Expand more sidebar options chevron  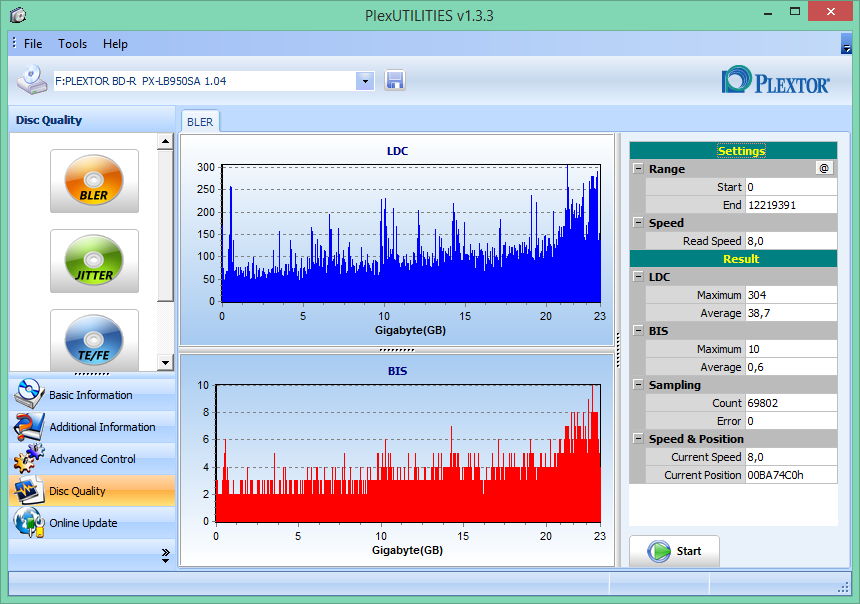(x=166, y=556)
